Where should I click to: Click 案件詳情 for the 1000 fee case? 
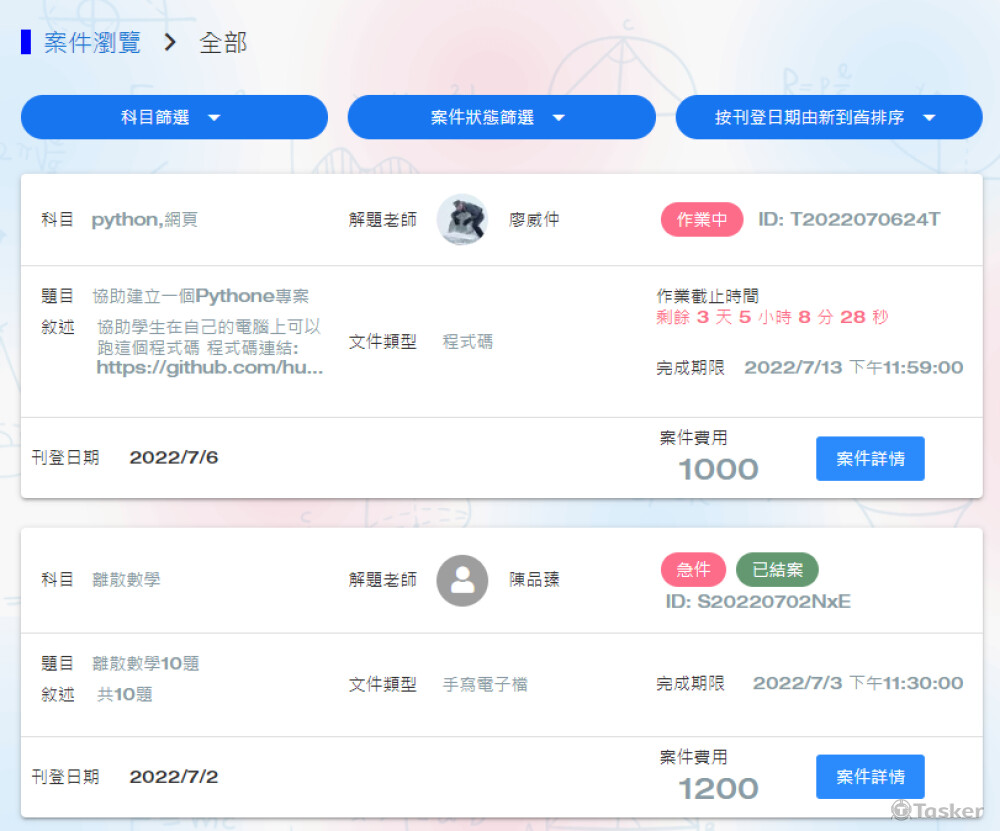click(870, 459)
